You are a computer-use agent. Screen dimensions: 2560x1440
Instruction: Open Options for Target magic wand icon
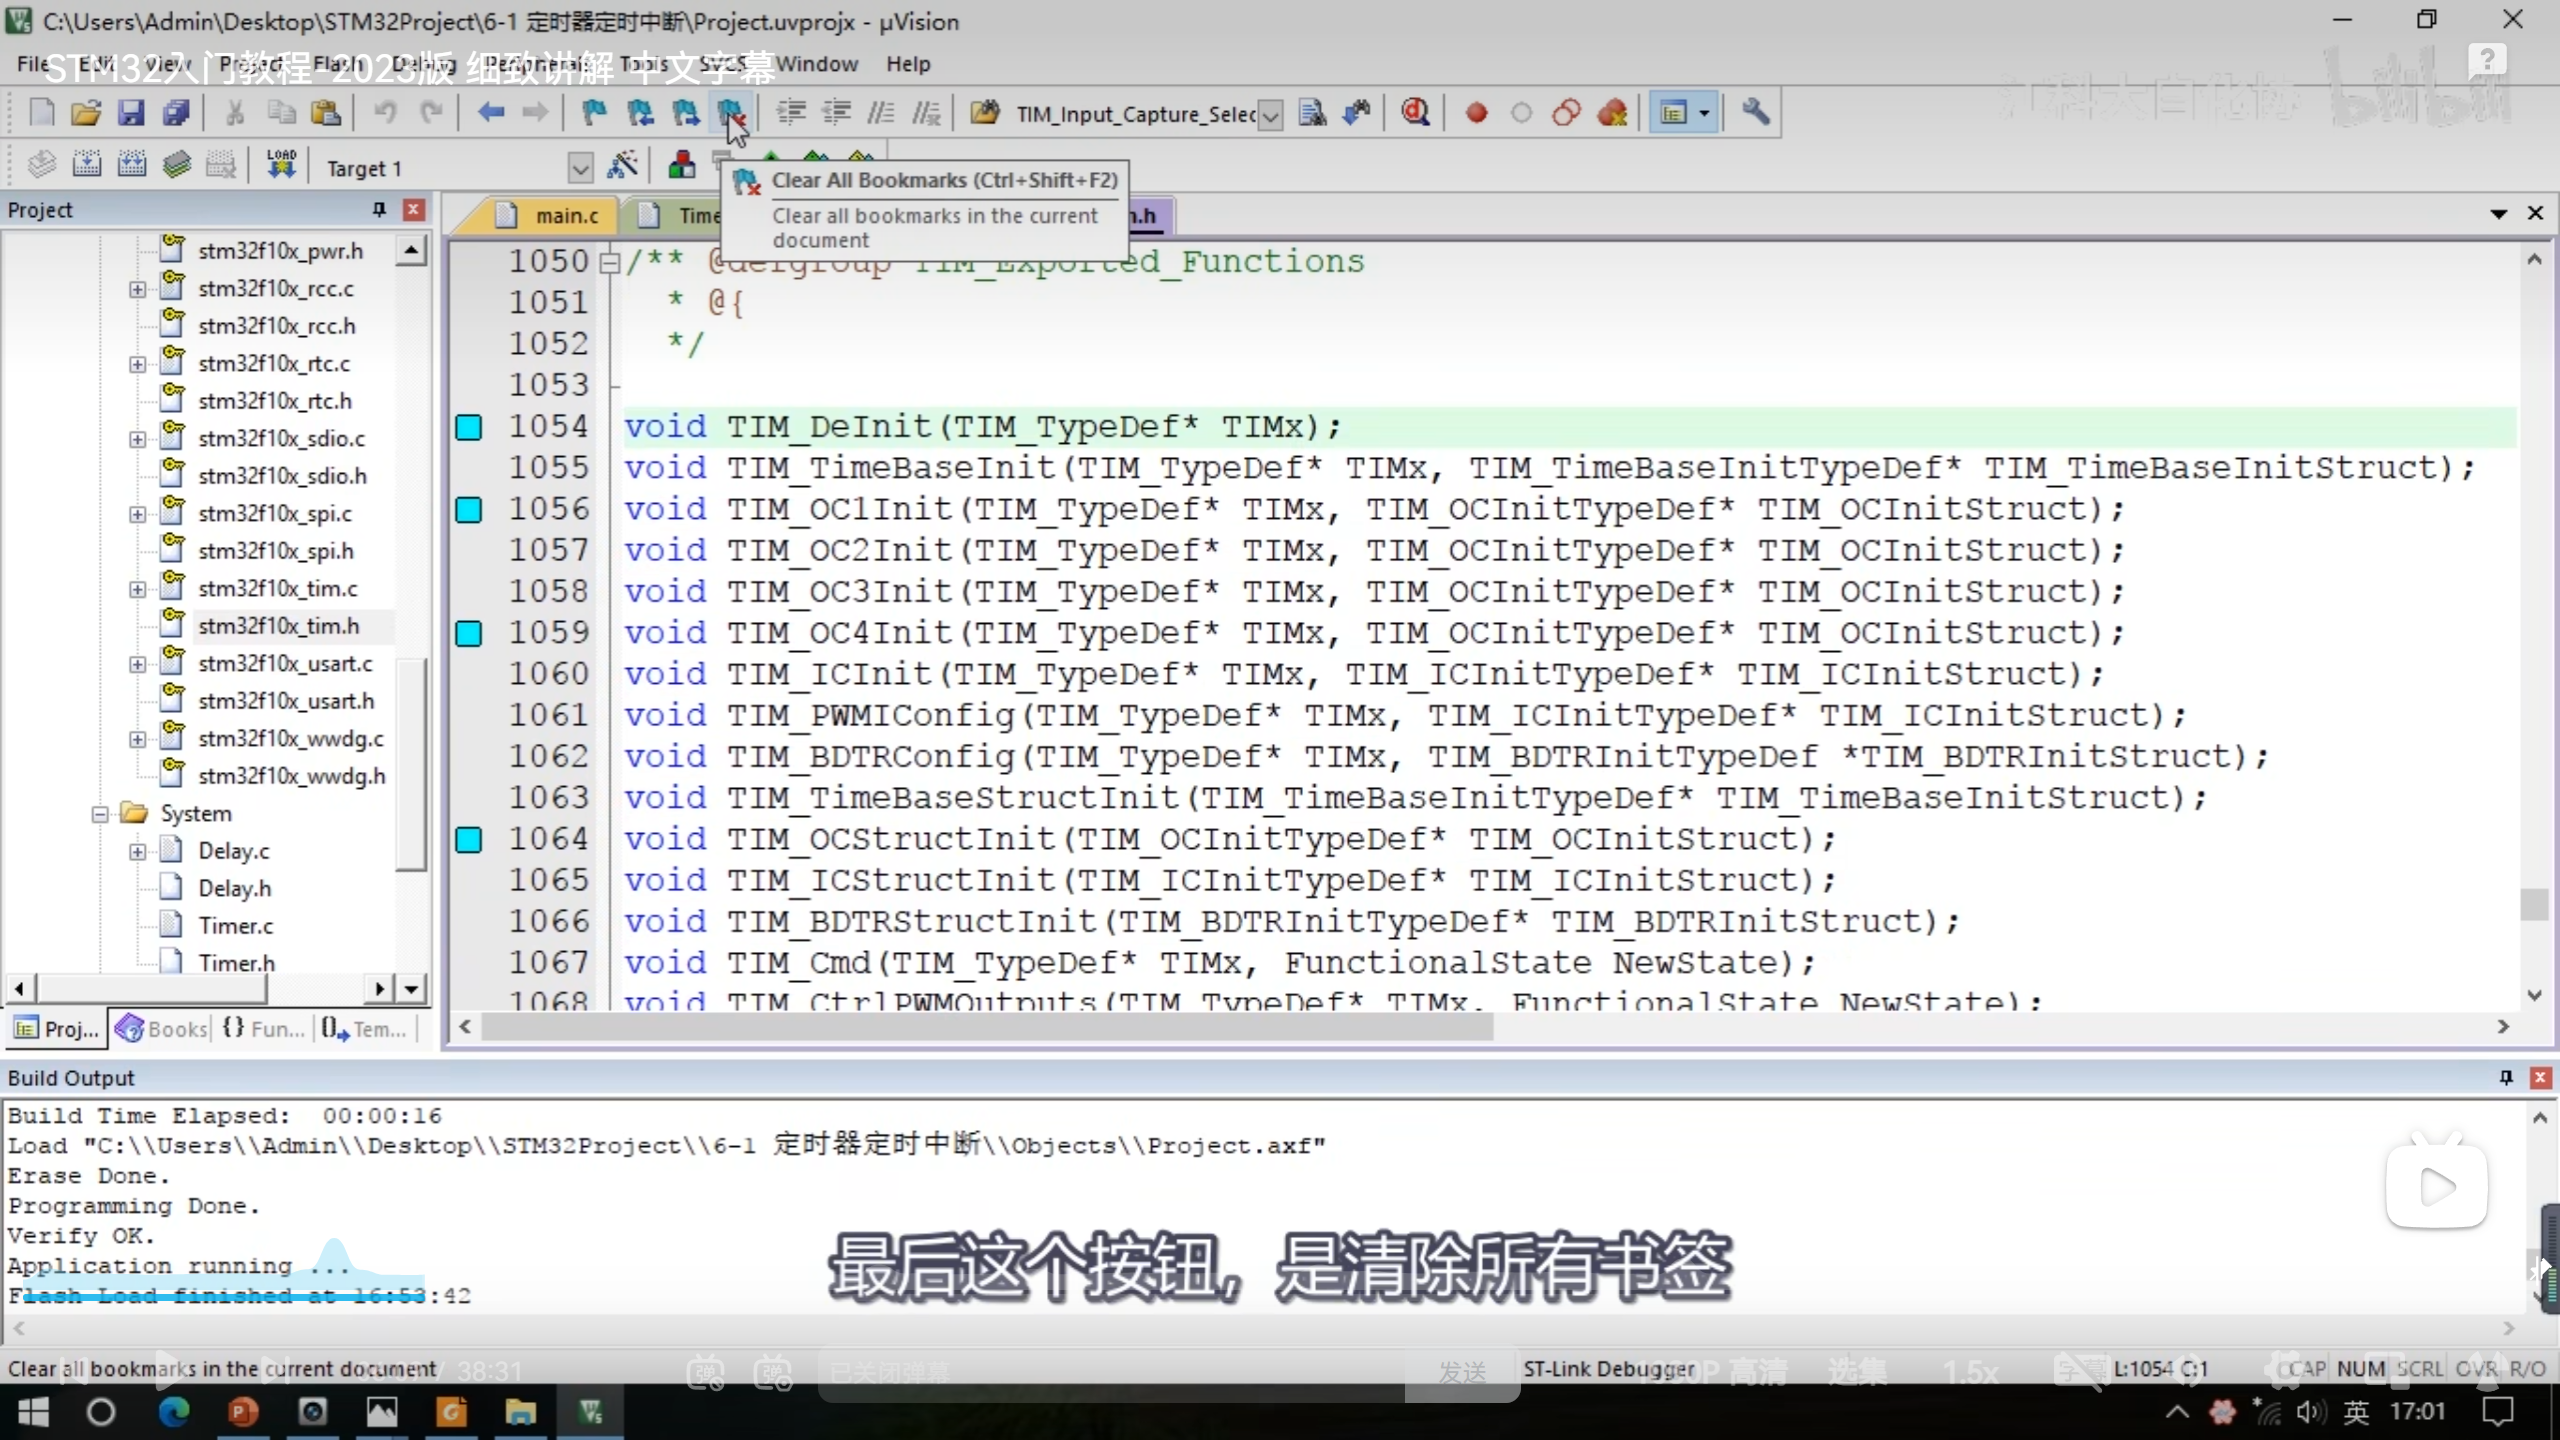coord(622,165)
